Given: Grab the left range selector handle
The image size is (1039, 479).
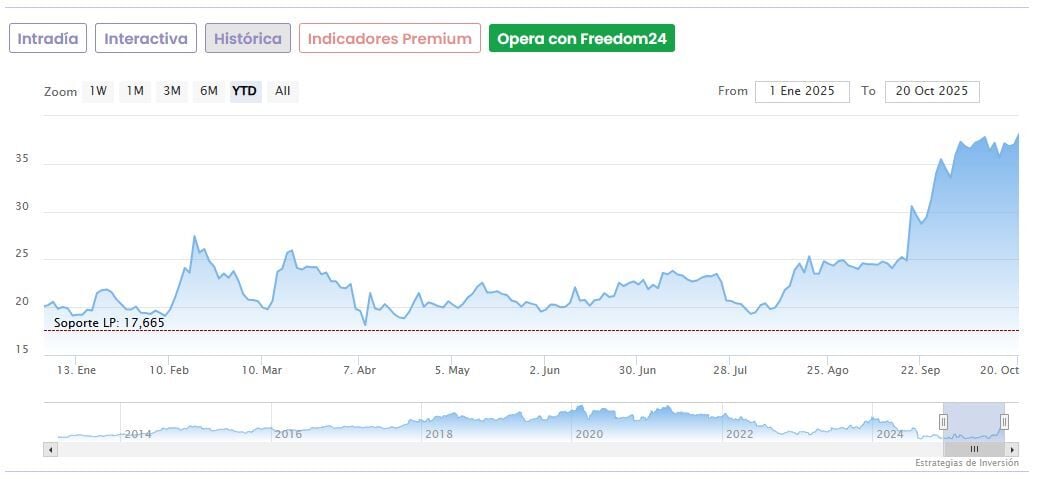Looking at the screenshot, I should (x=942, y=421).
